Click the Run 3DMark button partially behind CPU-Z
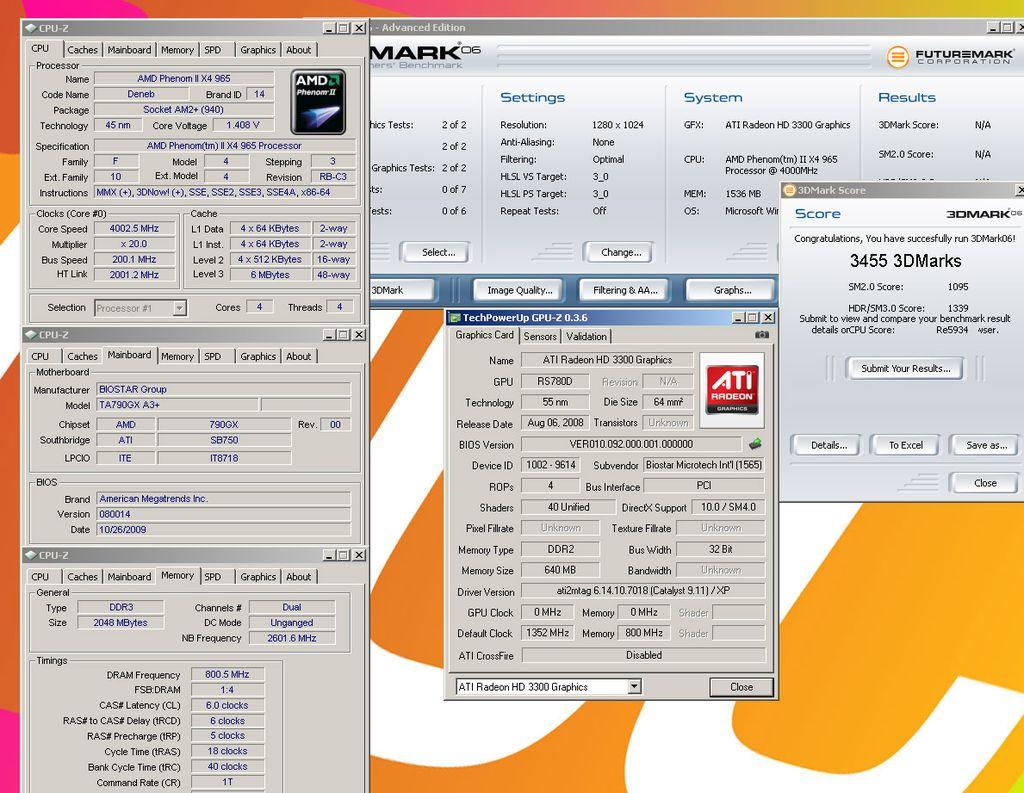Viewport: 1024px width, 793px height. tap(402, 290)
